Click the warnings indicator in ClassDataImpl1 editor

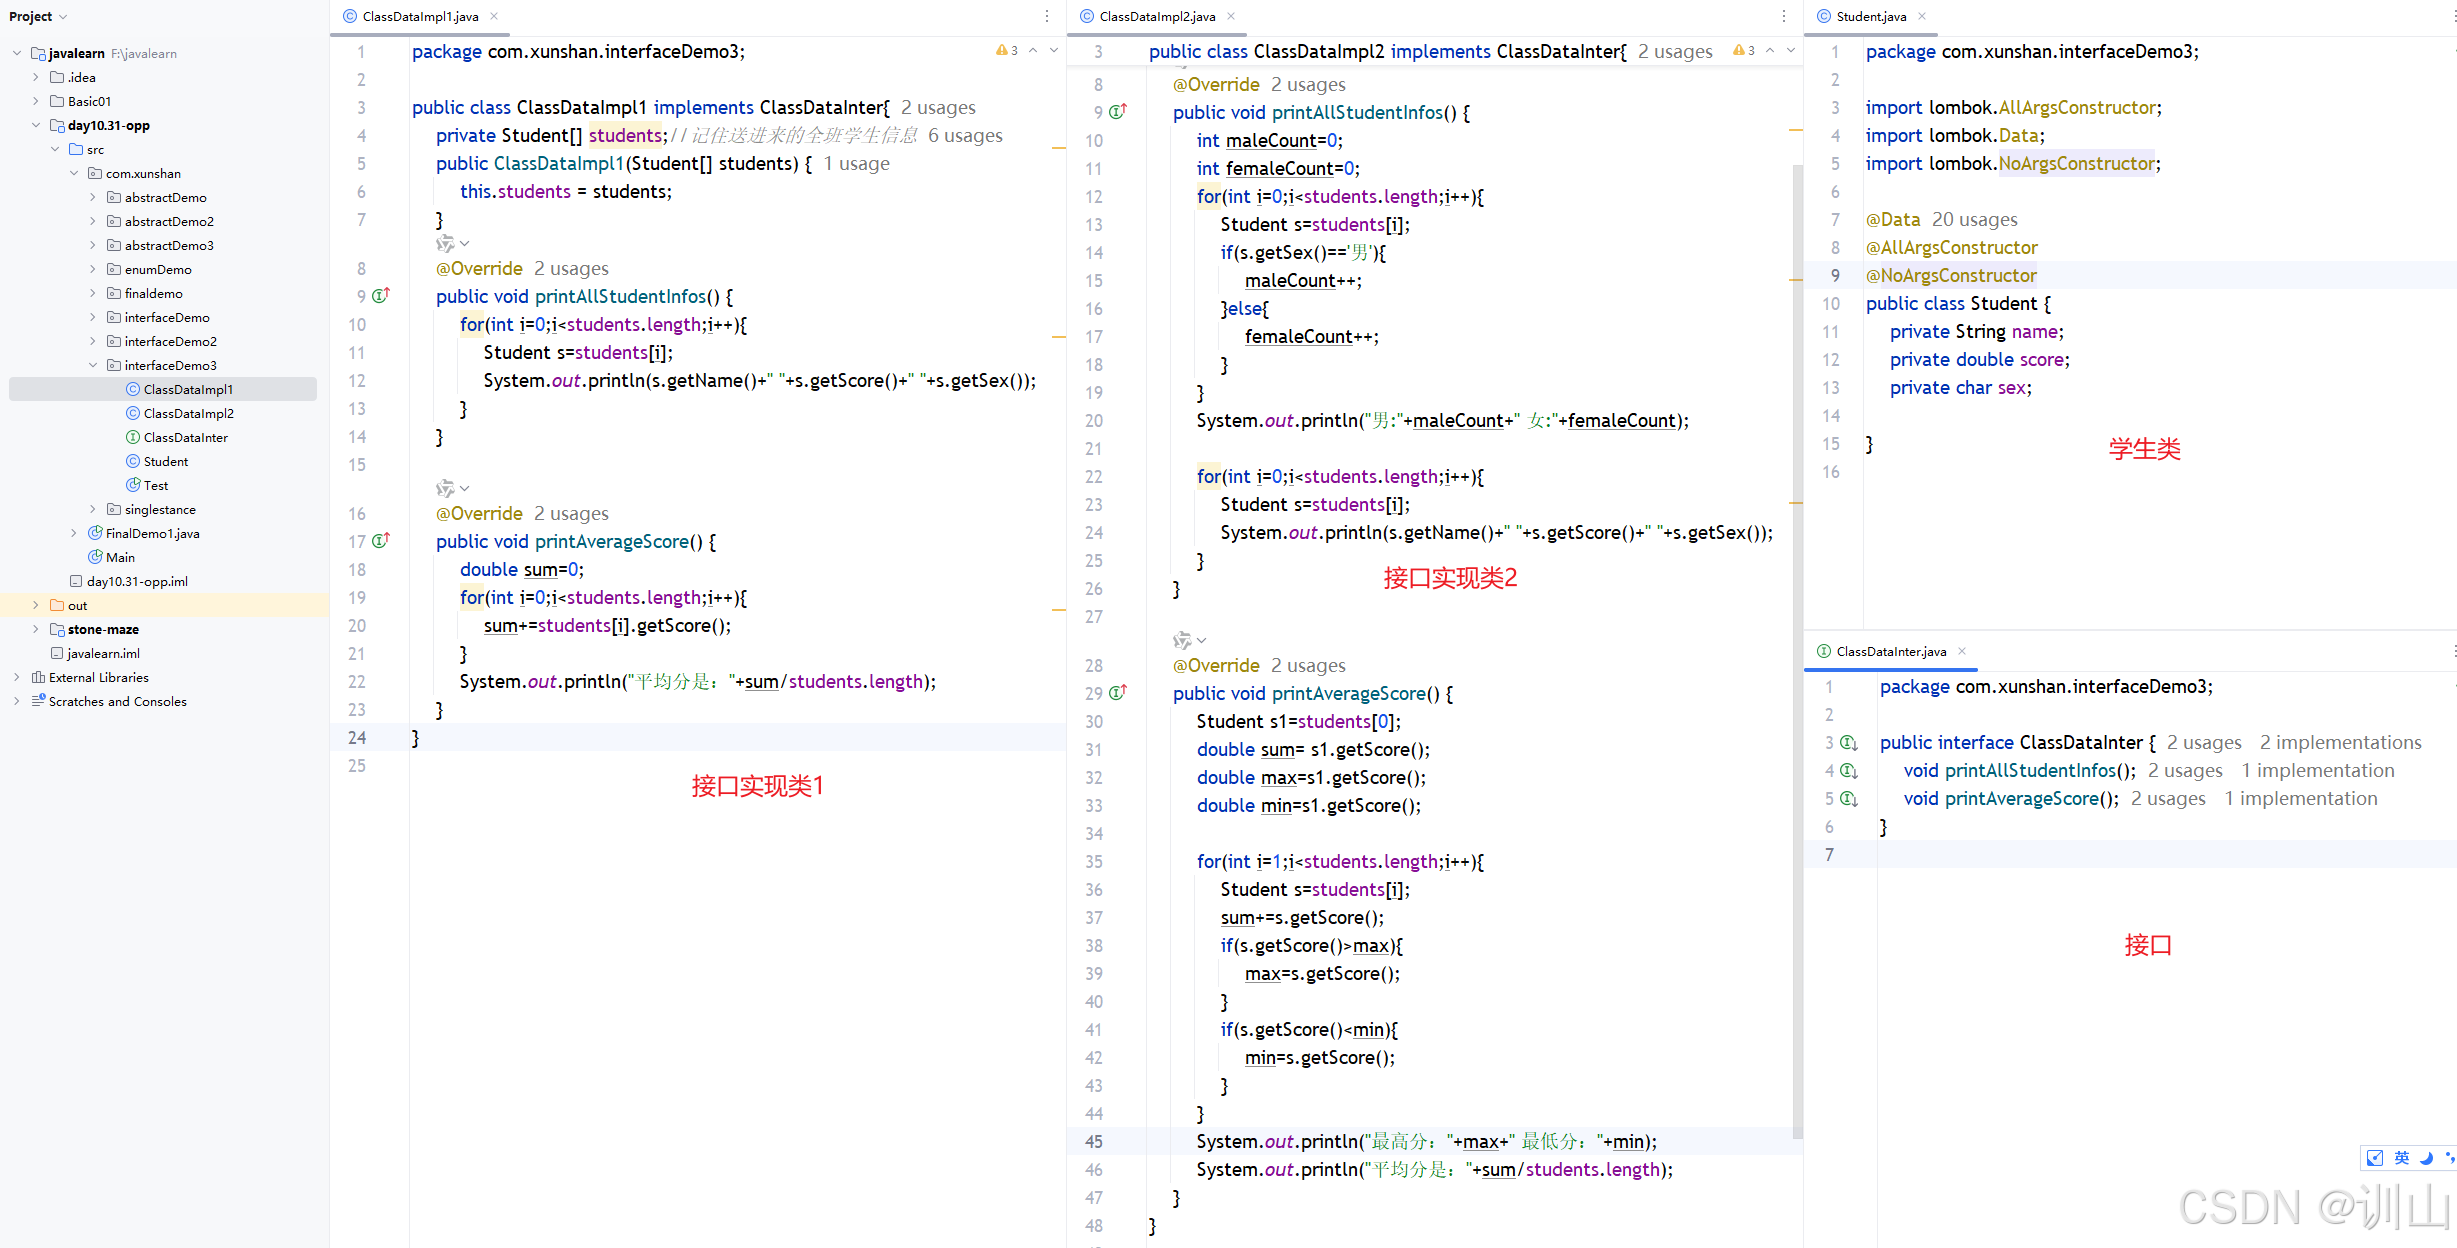1007,51
